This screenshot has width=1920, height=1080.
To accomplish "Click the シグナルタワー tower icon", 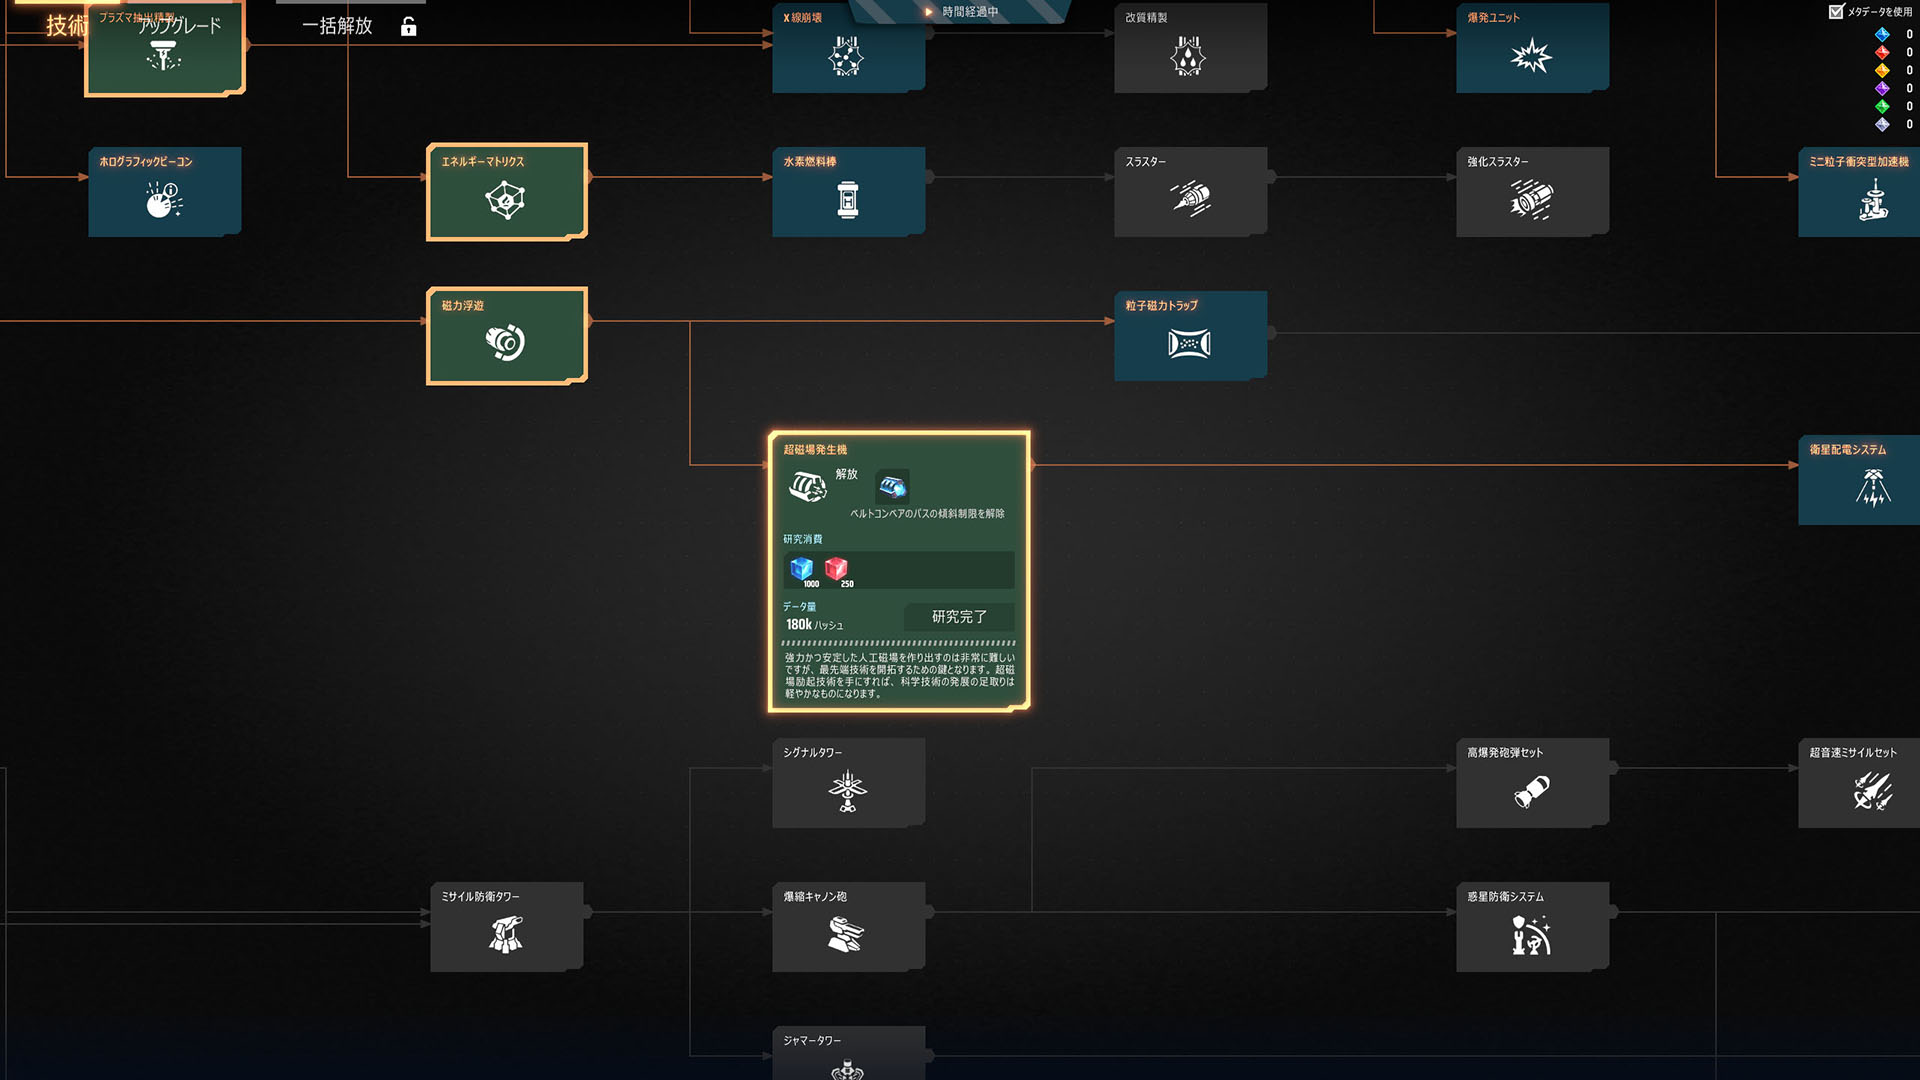I will (x=847, y=791).
